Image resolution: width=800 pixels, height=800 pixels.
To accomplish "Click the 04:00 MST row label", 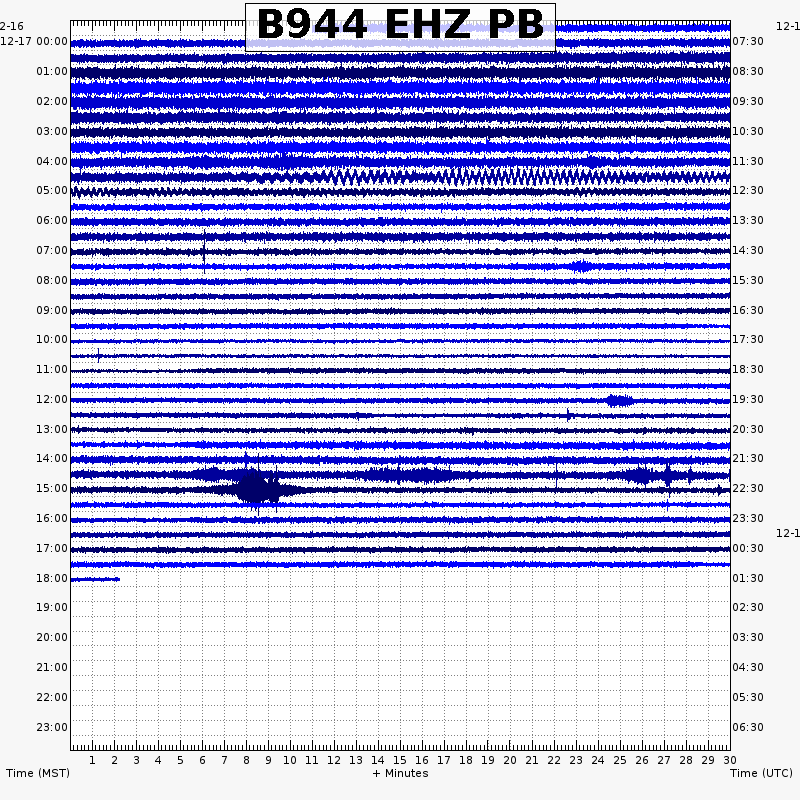I will (52, 161).
